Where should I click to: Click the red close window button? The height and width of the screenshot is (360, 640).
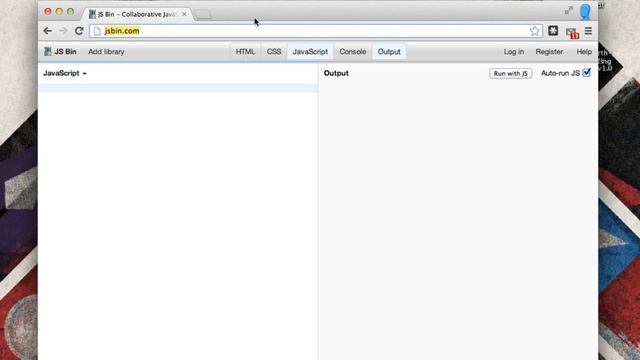coord(48,11)
